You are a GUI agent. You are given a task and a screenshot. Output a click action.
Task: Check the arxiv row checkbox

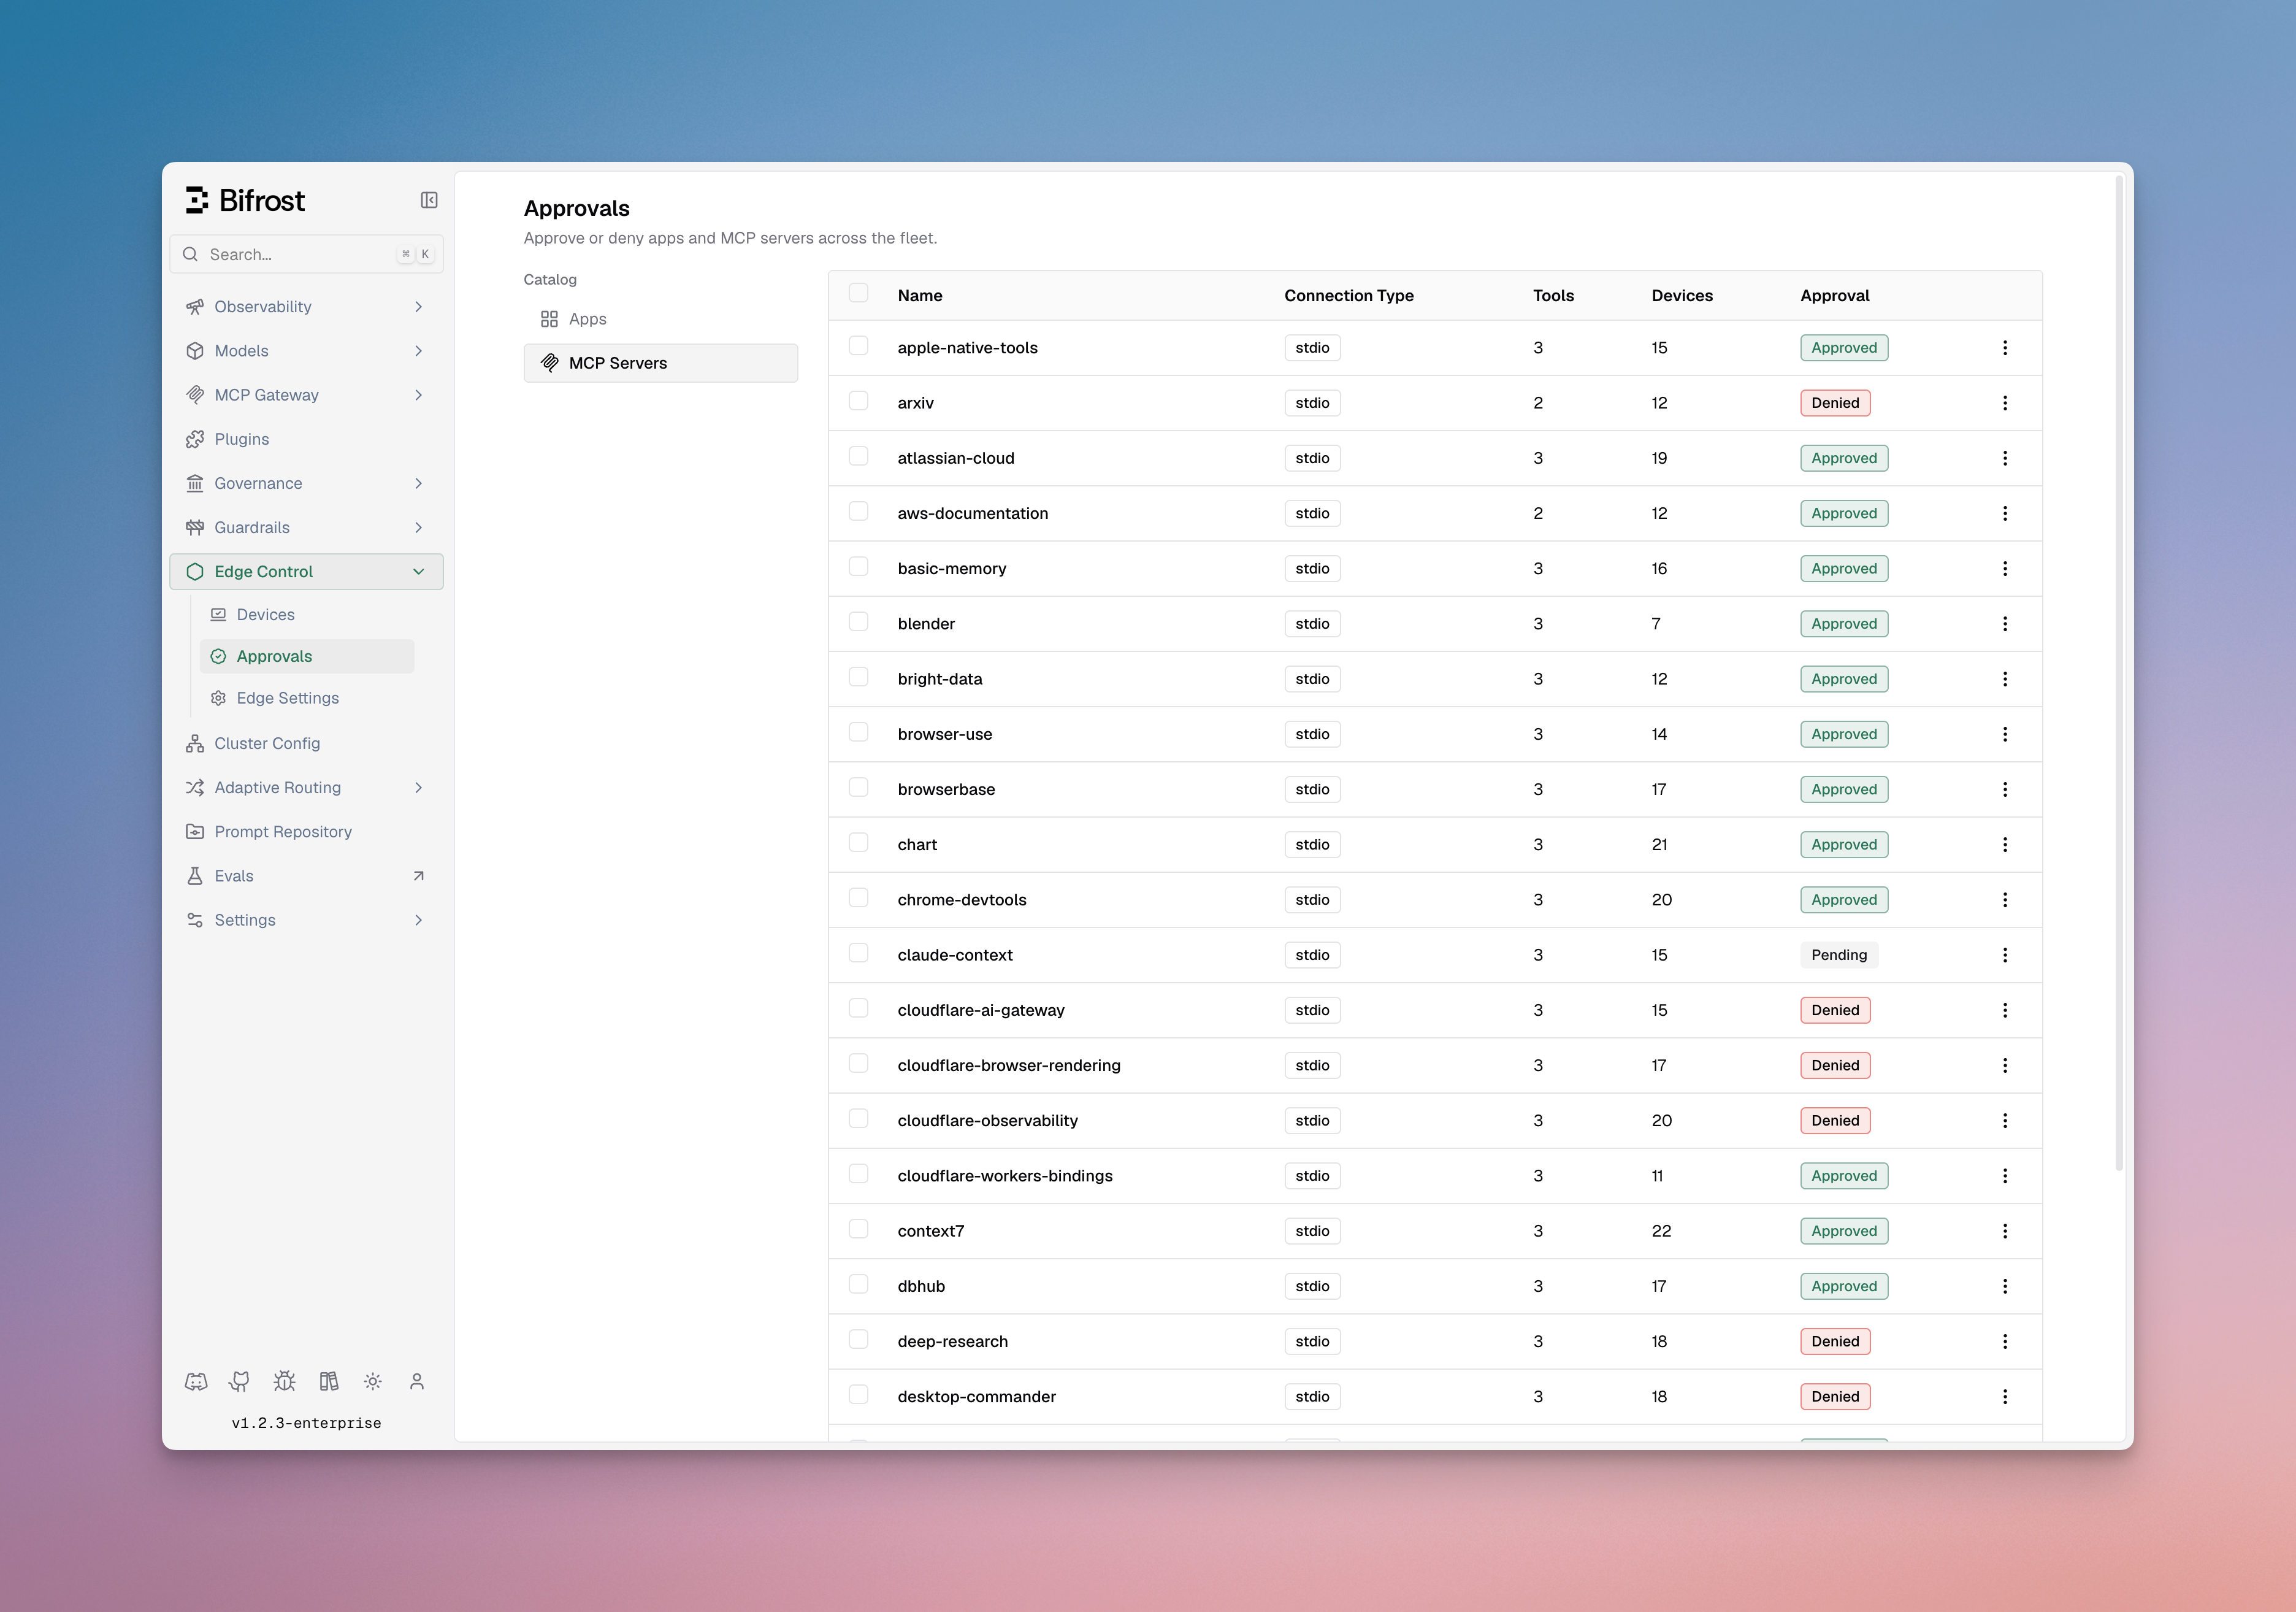[858, 401]
